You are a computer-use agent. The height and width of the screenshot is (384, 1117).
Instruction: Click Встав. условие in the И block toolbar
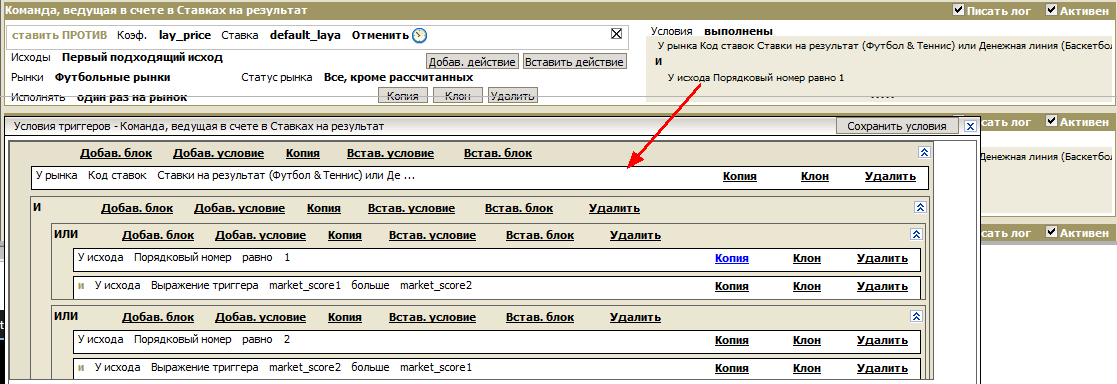coord(411,208)
